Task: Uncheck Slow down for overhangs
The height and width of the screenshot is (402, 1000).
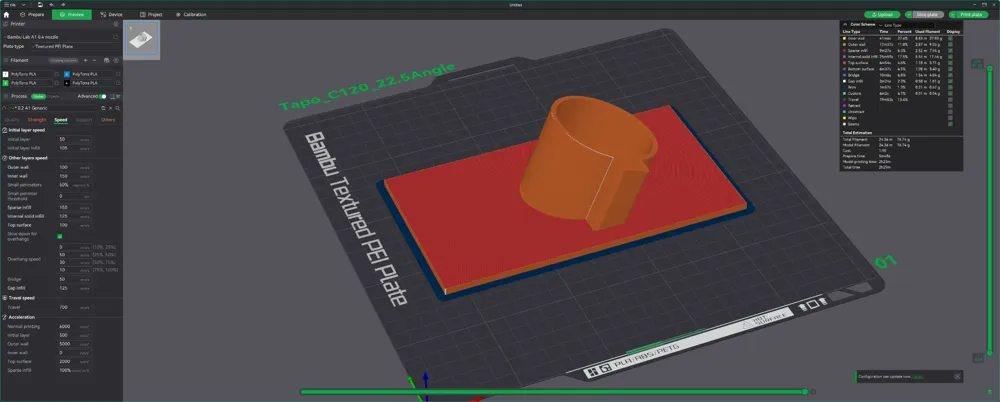Action: coord(60,236)
